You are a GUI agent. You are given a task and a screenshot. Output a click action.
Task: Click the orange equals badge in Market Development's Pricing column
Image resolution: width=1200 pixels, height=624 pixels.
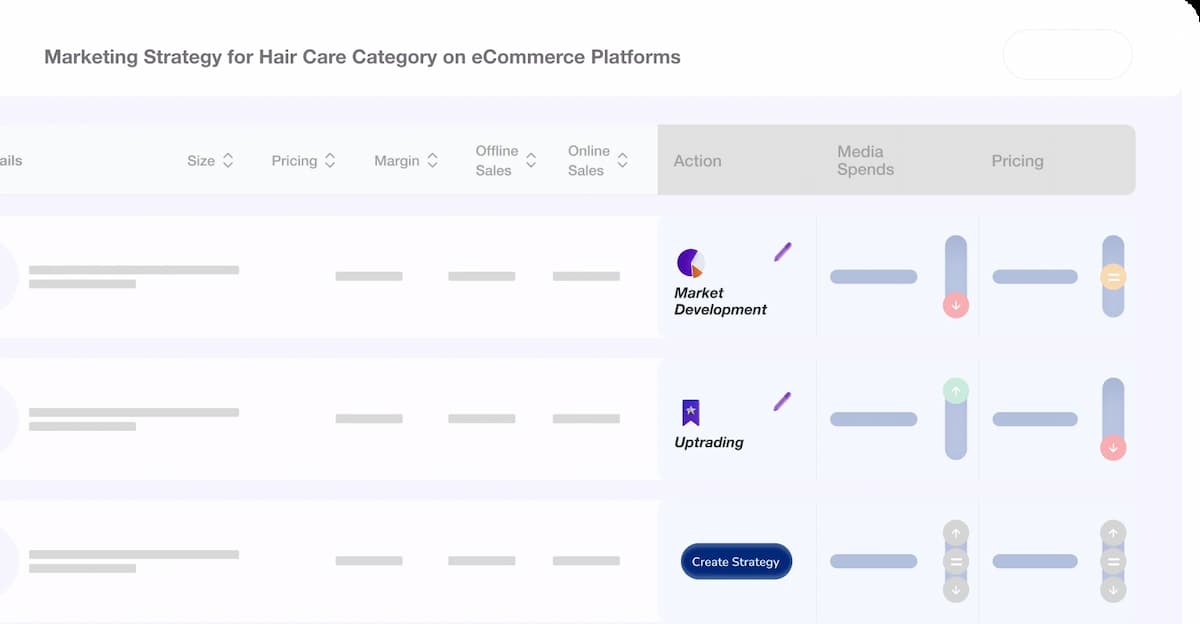coord(1113,278)
